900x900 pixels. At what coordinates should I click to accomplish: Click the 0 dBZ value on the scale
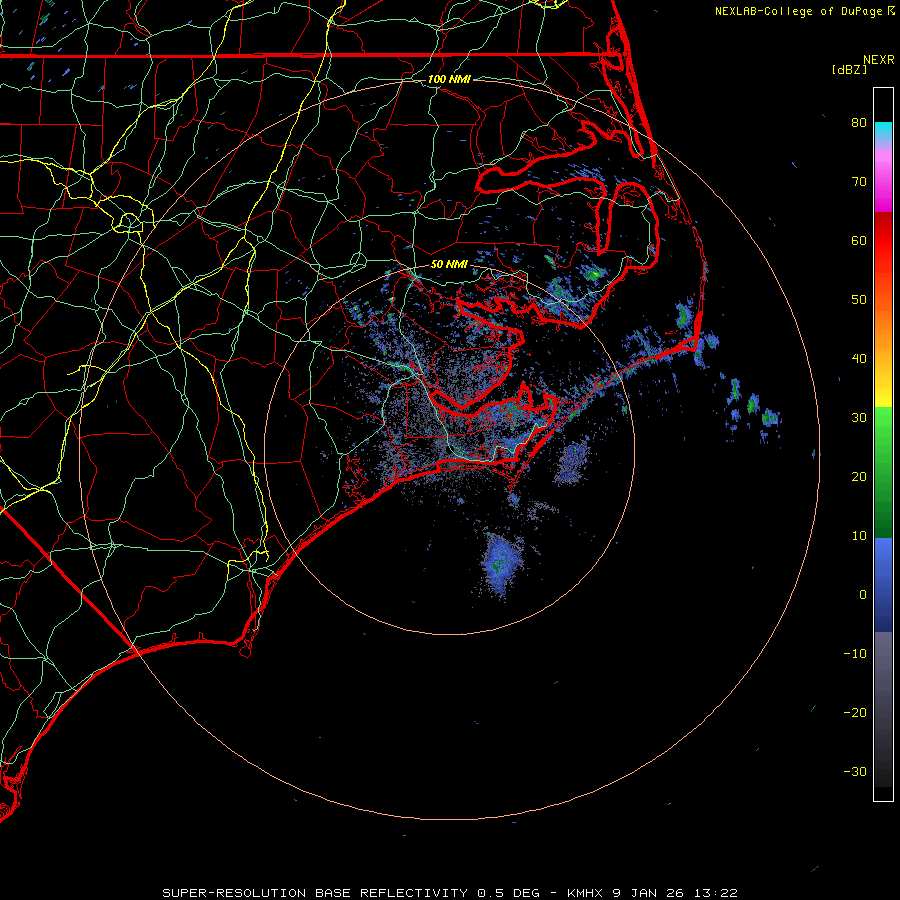[x=863, y=595]
